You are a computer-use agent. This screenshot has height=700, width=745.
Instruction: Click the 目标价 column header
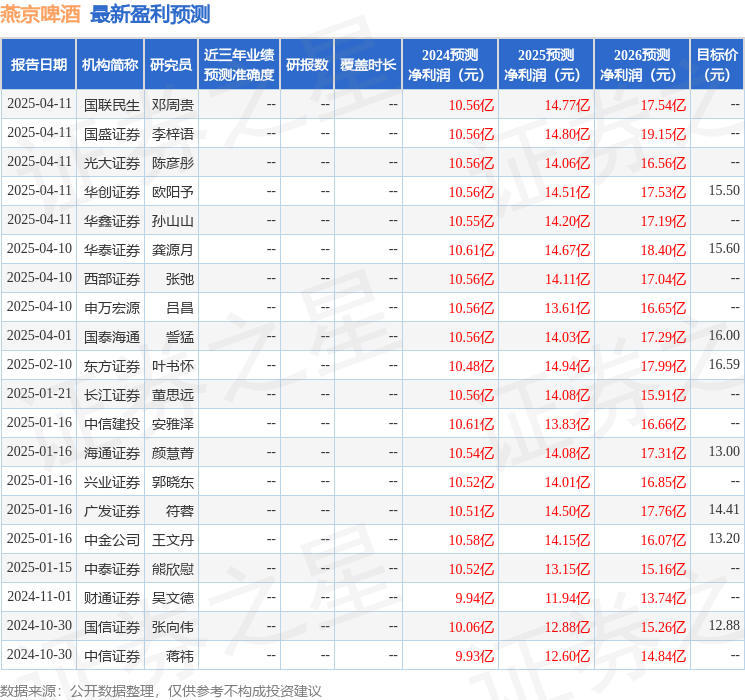click(717, 65)
